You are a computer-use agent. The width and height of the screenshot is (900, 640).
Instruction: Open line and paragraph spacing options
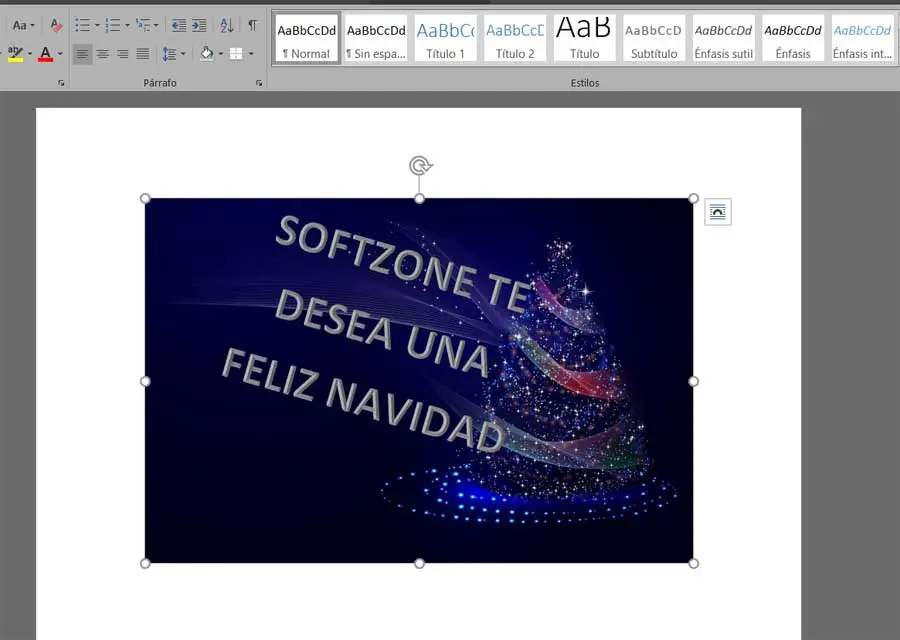pyautogui.click(x=169, y=54)
